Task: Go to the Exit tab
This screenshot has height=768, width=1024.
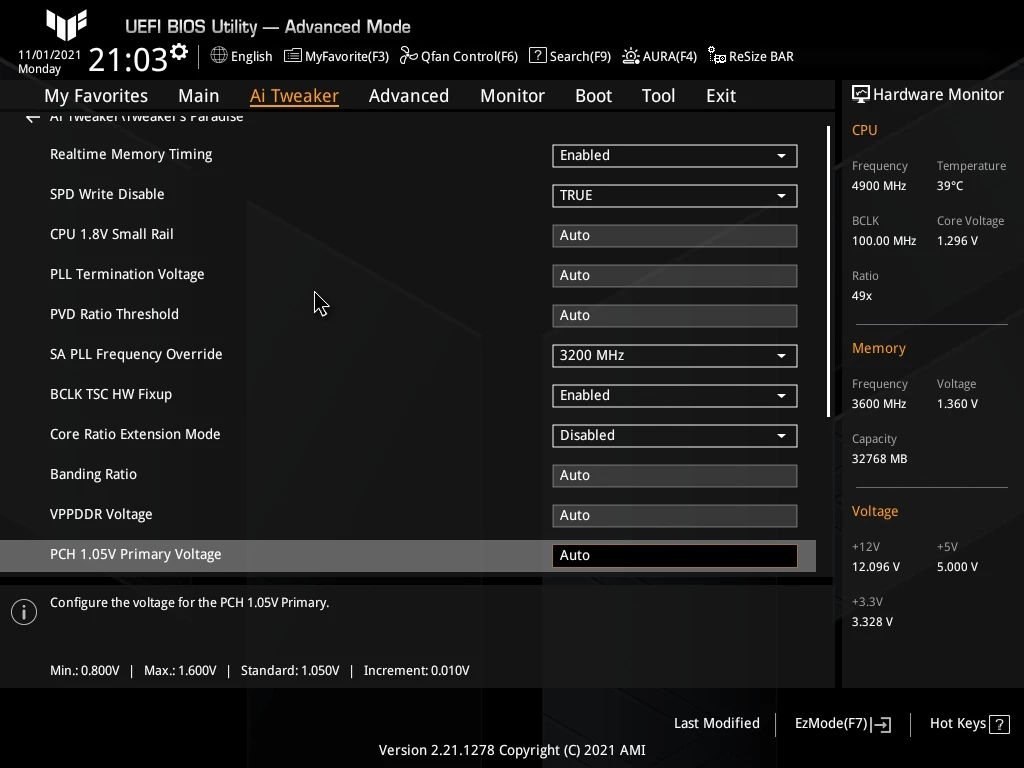Action: click(x=721, y=96)
